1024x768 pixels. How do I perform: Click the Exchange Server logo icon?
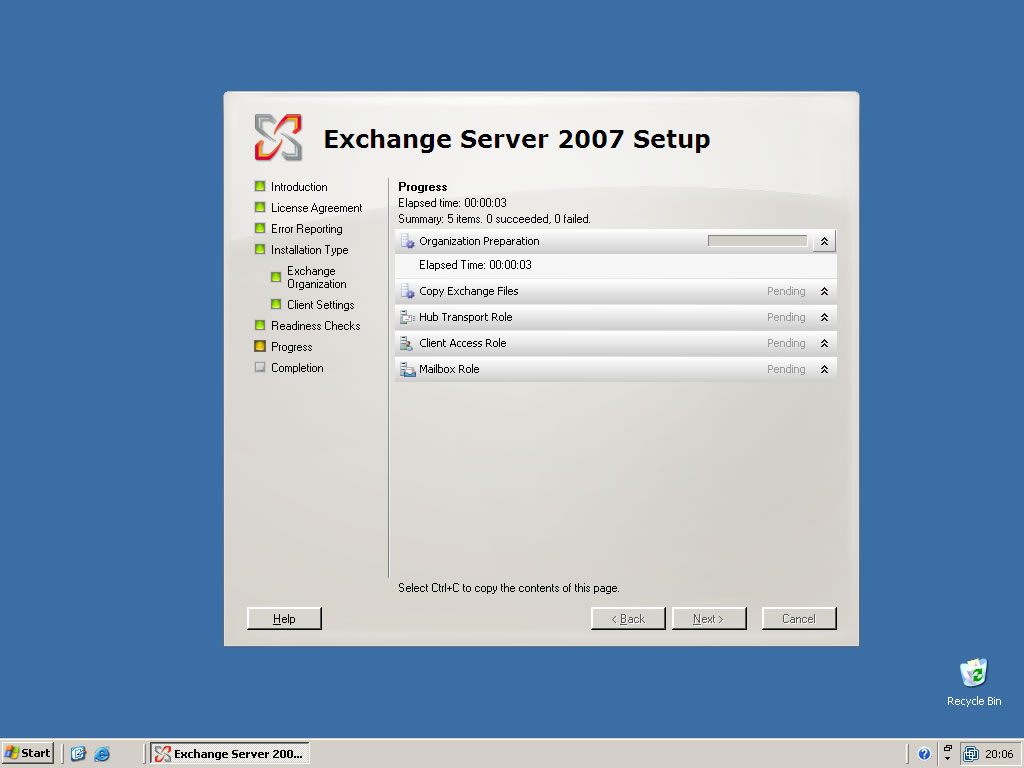point(277,137)
